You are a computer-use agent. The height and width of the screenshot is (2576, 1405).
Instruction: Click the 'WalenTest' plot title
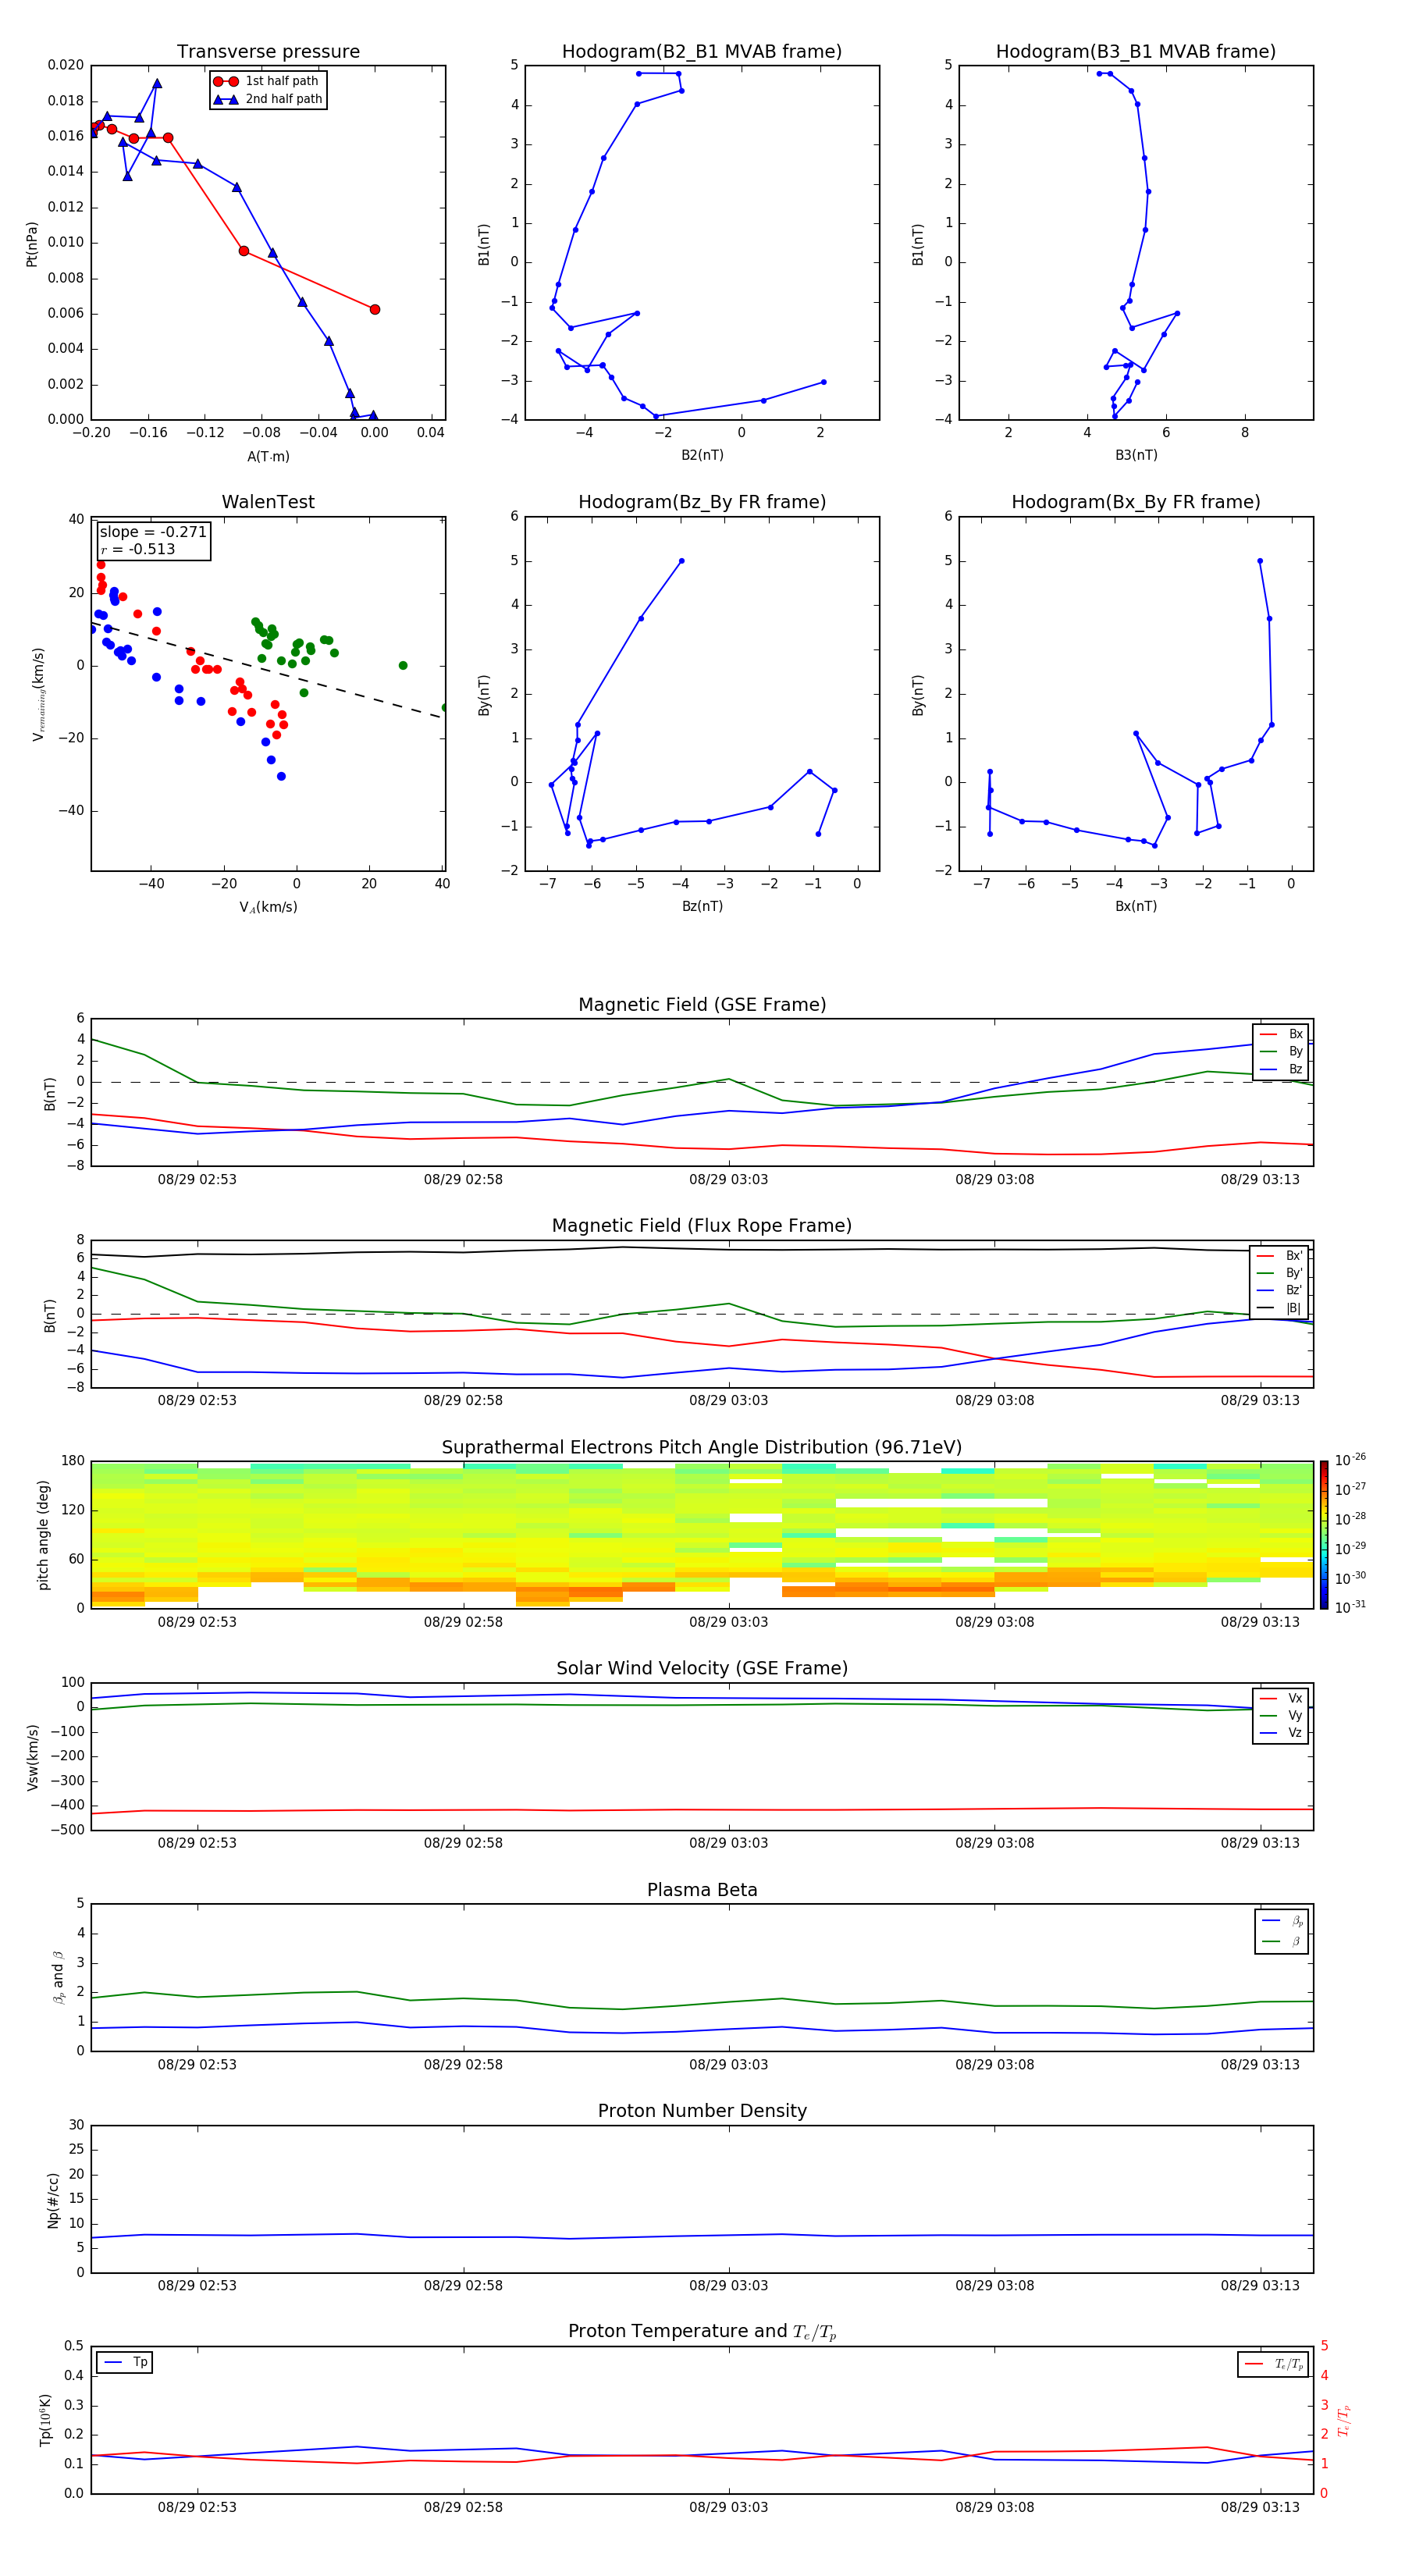268,502
